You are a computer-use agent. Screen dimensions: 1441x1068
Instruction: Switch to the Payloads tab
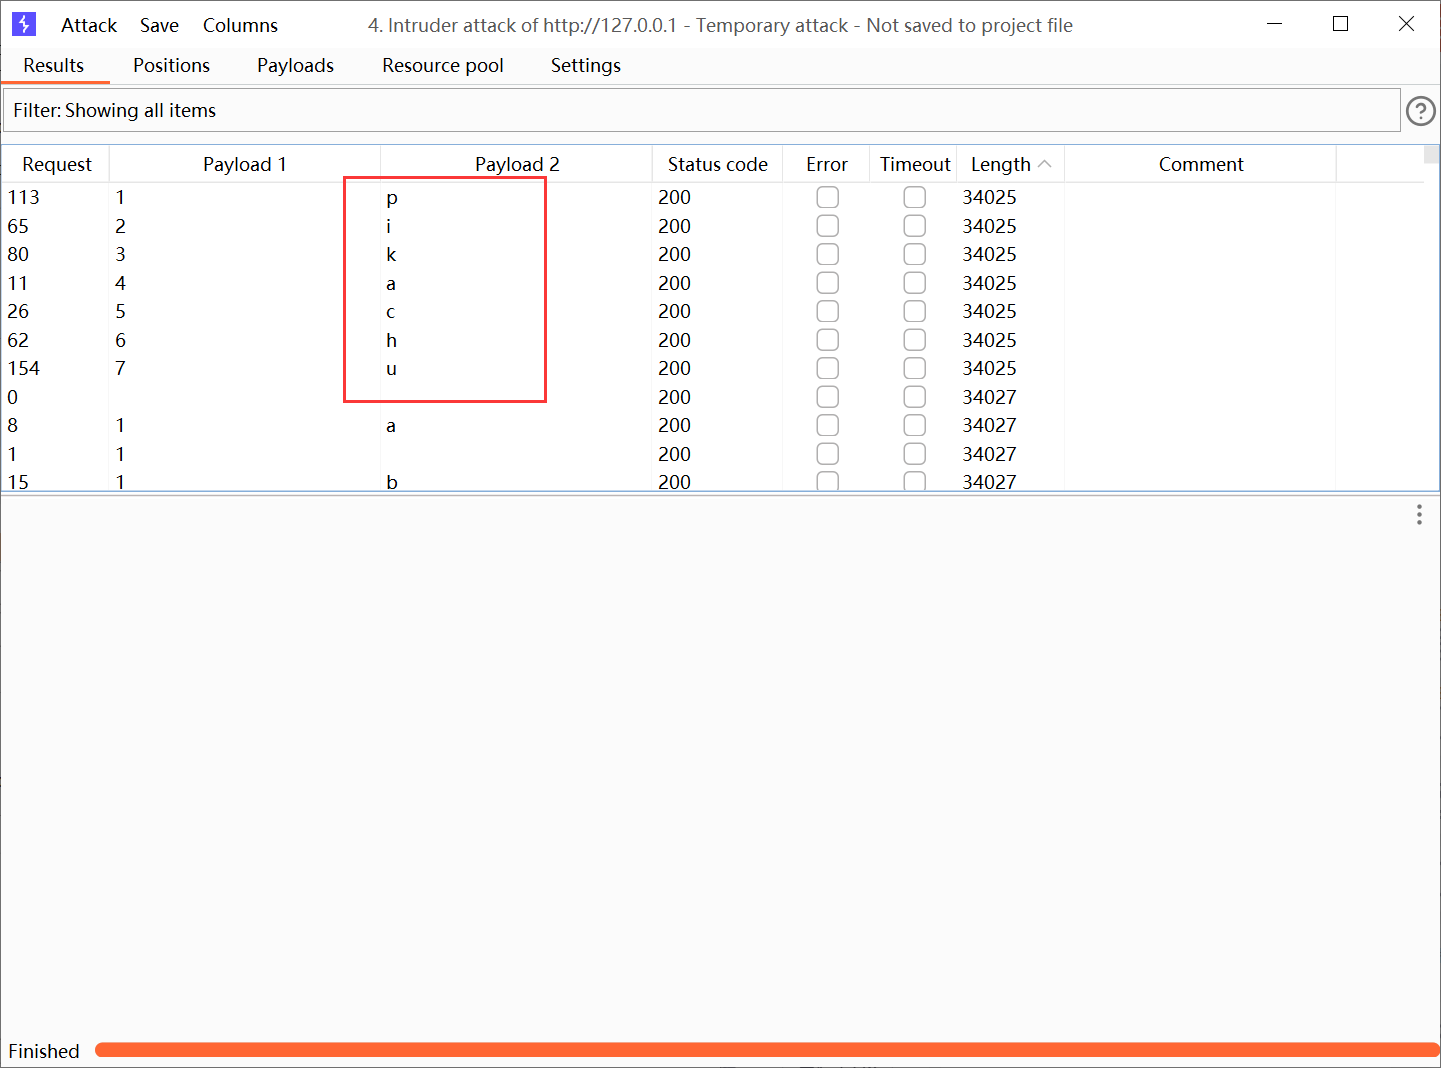coord(295,66)
